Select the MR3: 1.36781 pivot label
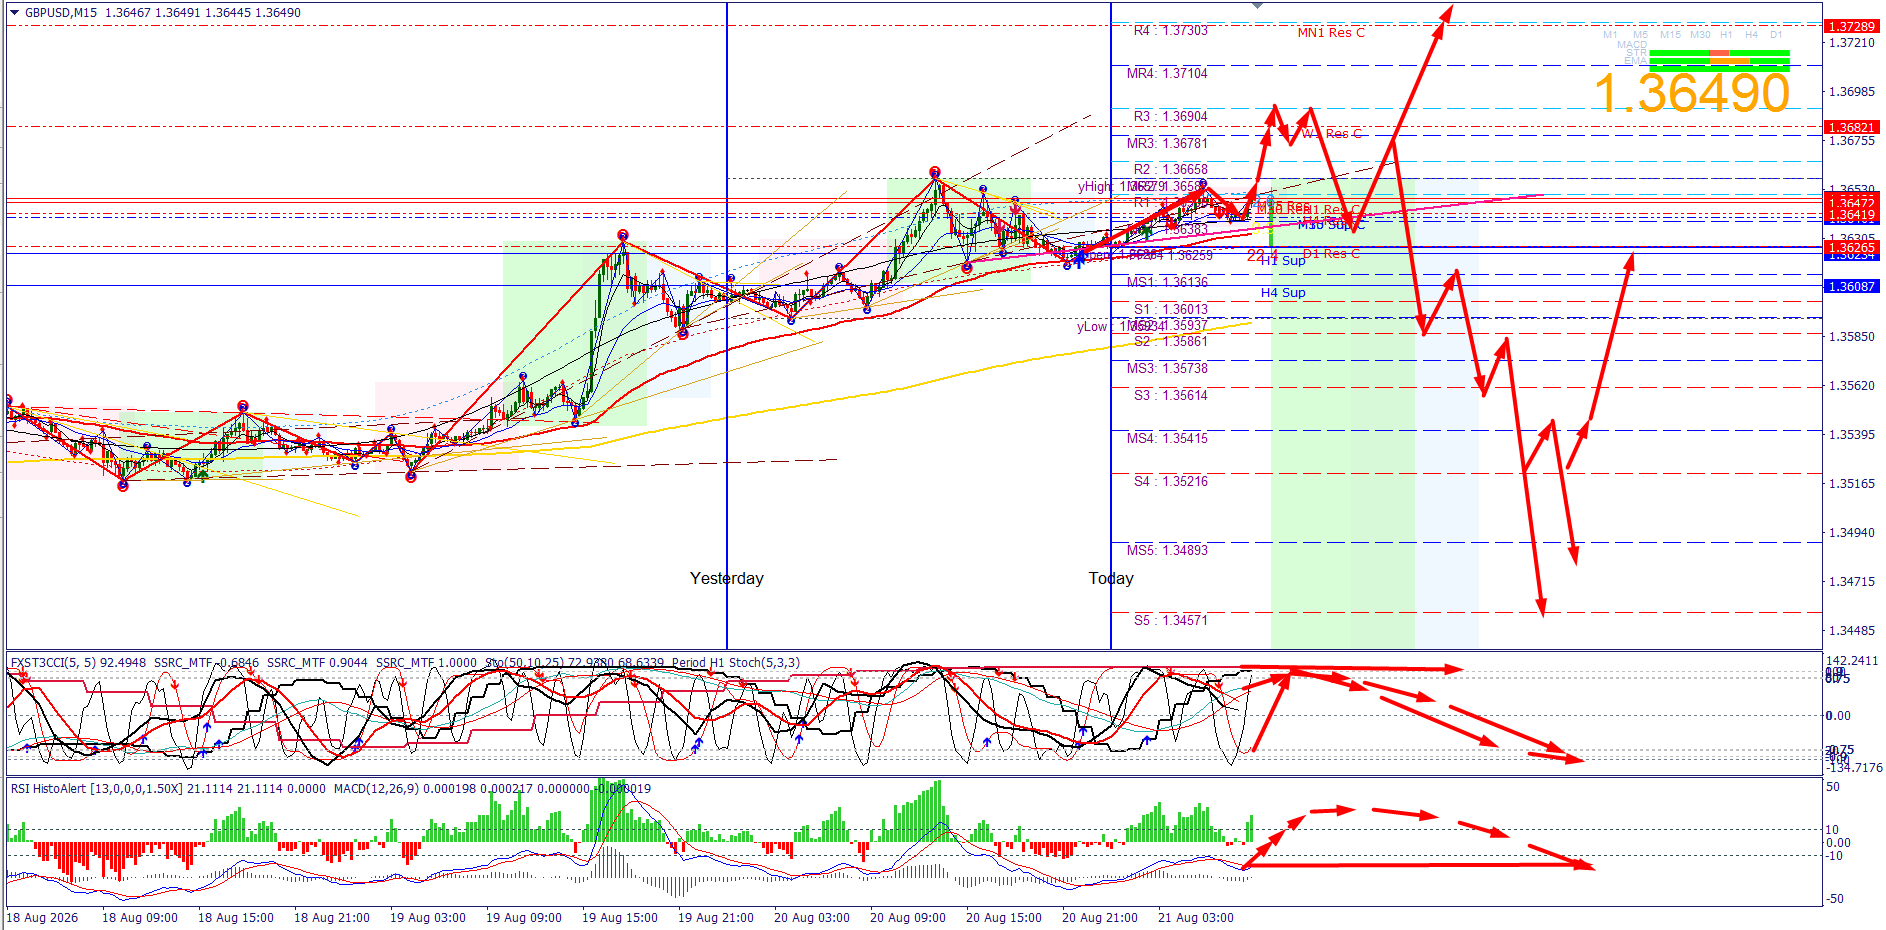Viewport: 1886px width, 930px height. [x=1167, y=143]
